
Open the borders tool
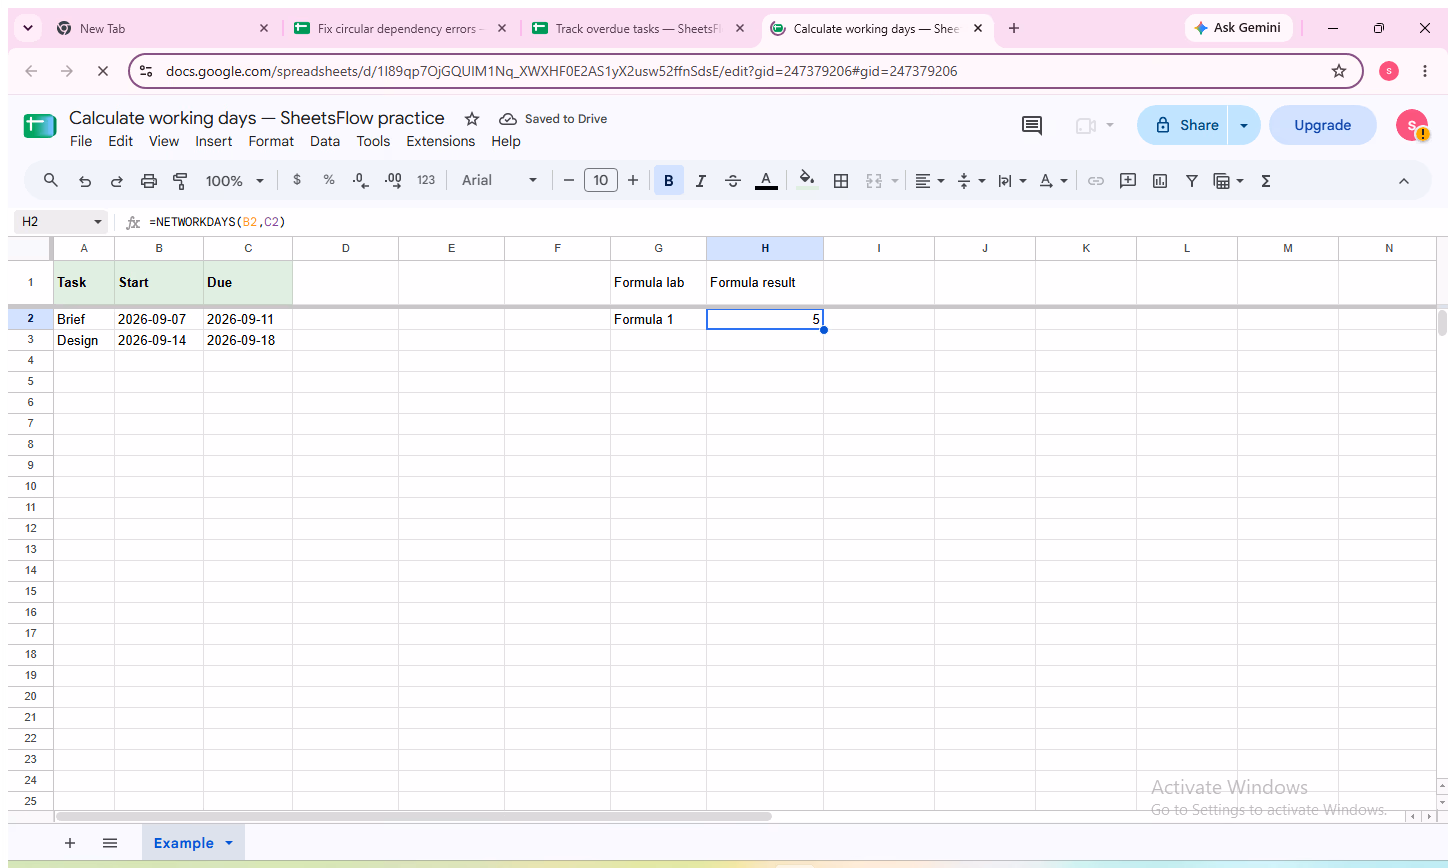click(841, 181)
